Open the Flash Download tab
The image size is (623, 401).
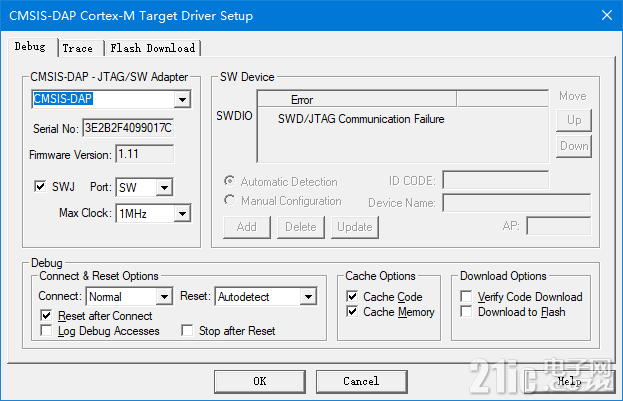(153, 48)
